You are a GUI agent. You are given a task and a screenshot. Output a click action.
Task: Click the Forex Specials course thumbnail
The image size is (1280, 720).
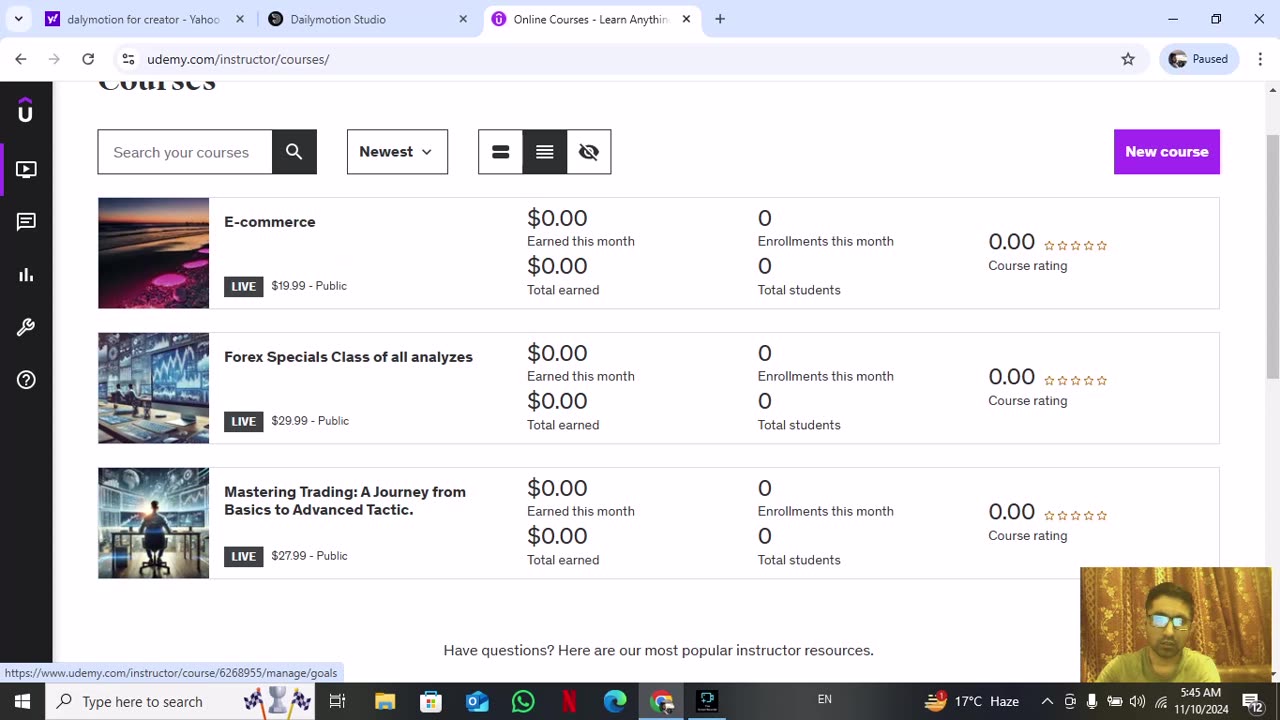point(154,388)
